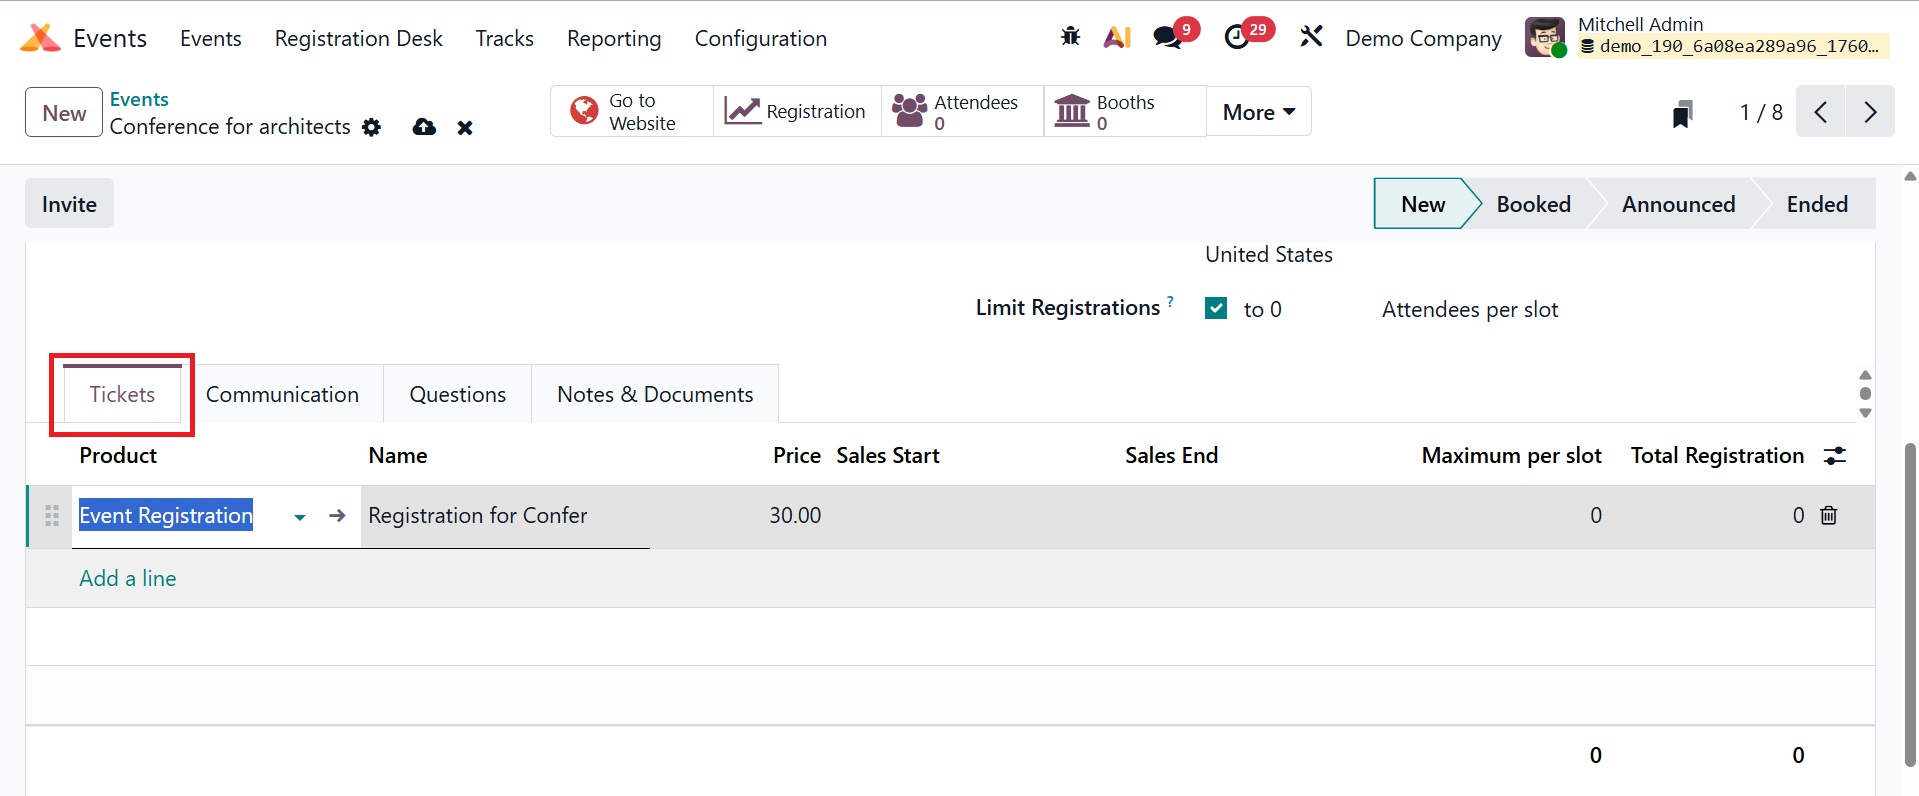Click the bookmark icon near pager
The width and height of the screenshot is (1919, 796).
tap(1683, 113)
